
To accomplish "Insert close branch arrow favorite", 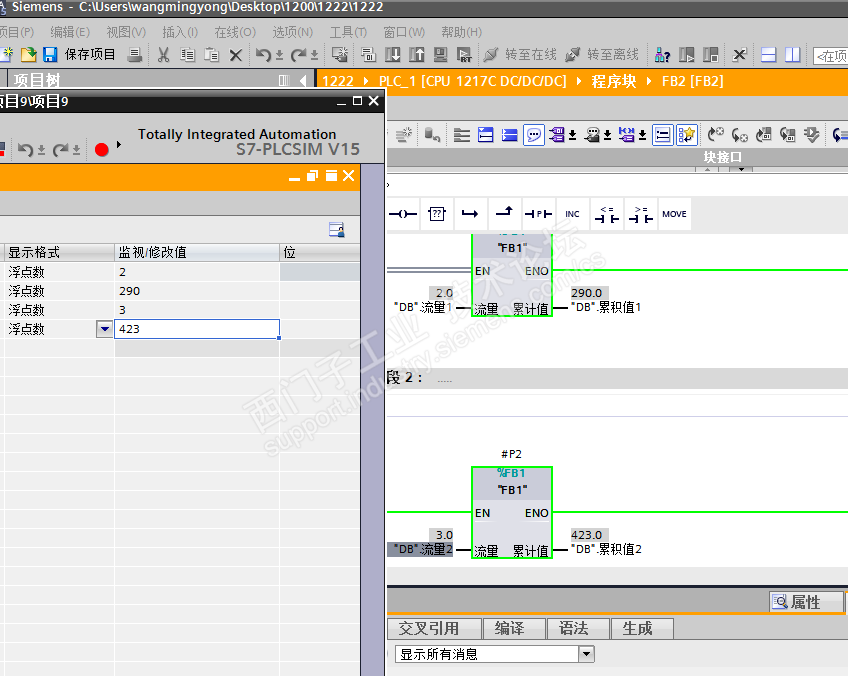I will coord(504,214).
